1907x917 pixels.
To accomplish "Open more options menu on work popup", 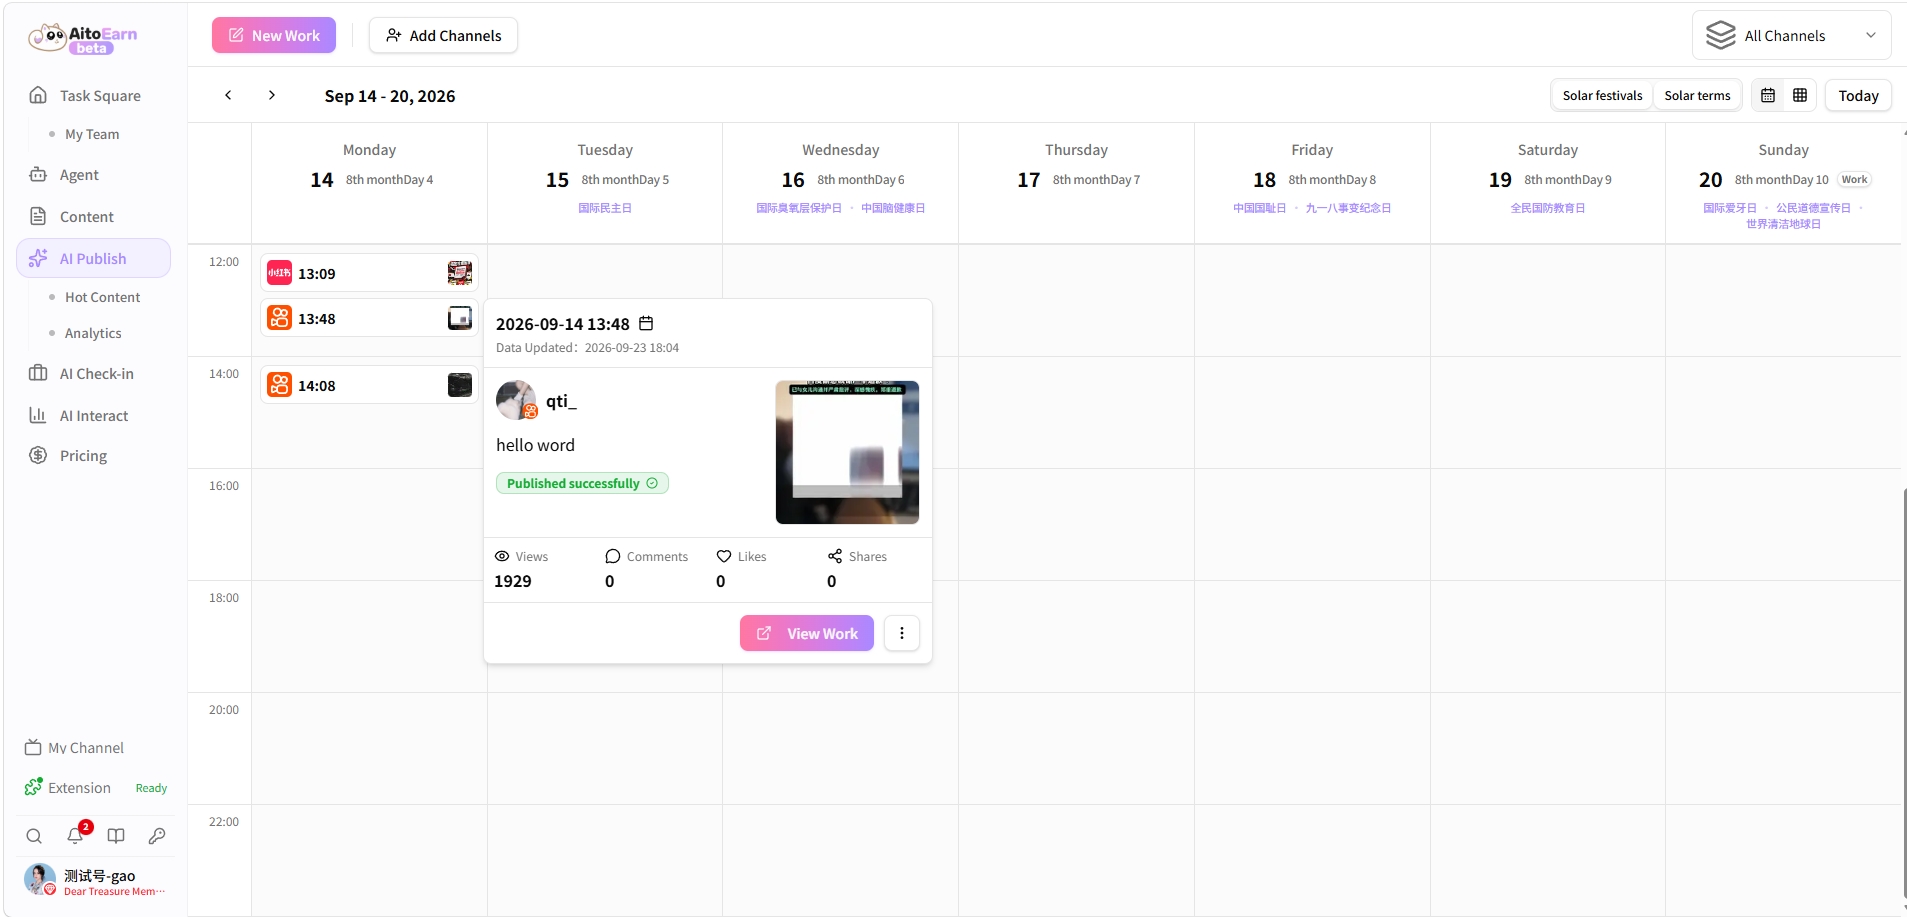I will pos(902,633).
